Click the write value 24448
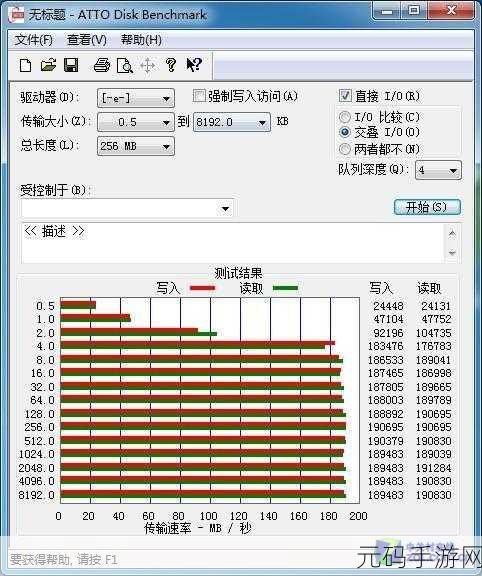 tap(388, 306)
